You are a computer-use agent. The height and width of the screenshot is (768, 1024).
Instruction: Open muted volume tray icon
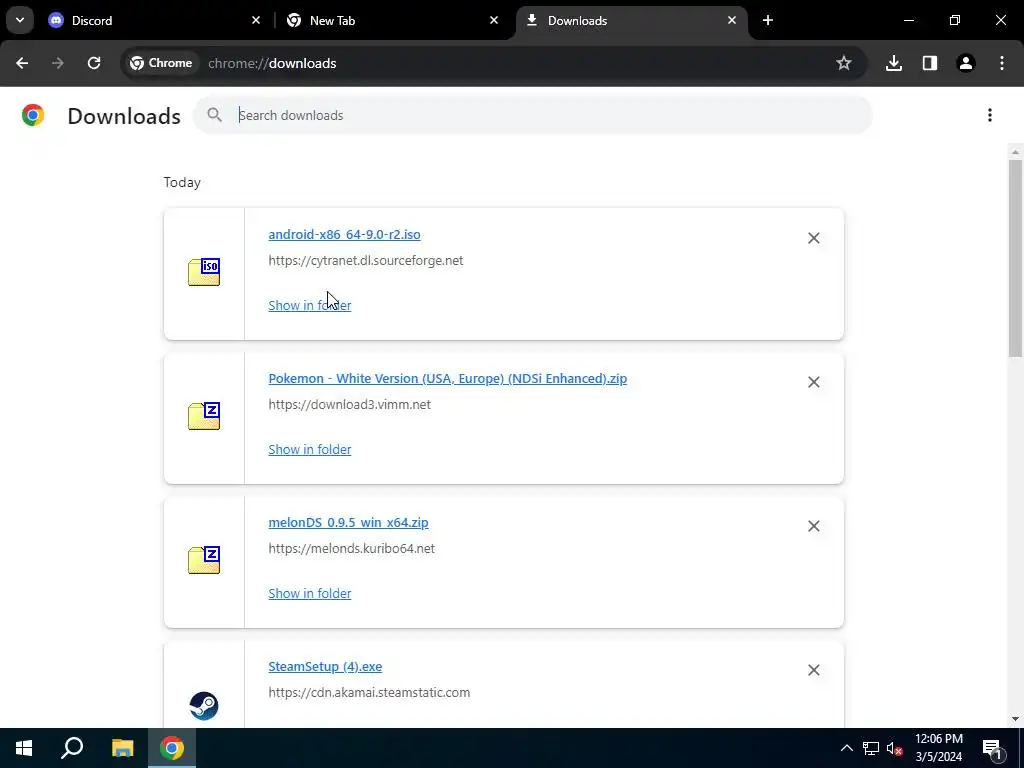coord(894,748)
